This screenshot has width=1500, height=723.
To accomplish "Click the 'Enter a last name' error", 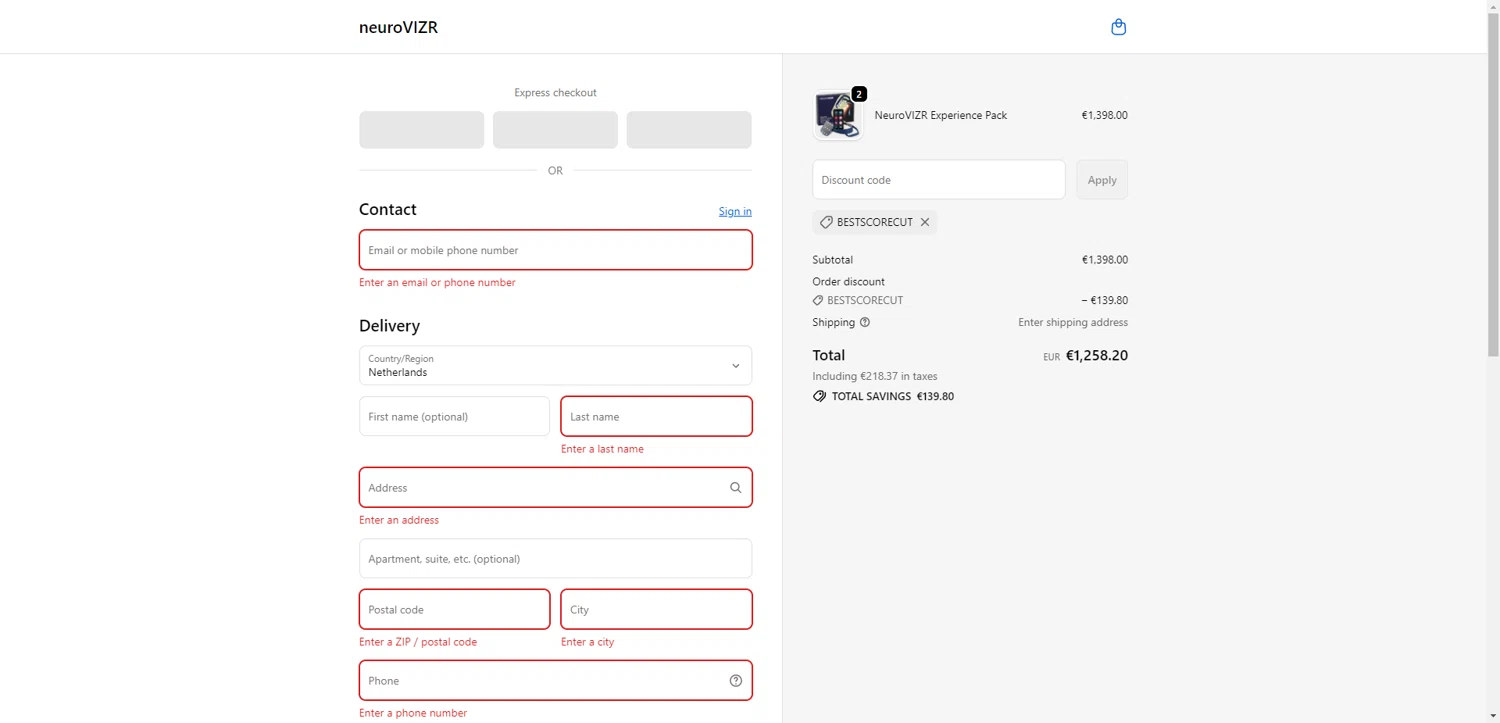I will [x=602, y=449].
